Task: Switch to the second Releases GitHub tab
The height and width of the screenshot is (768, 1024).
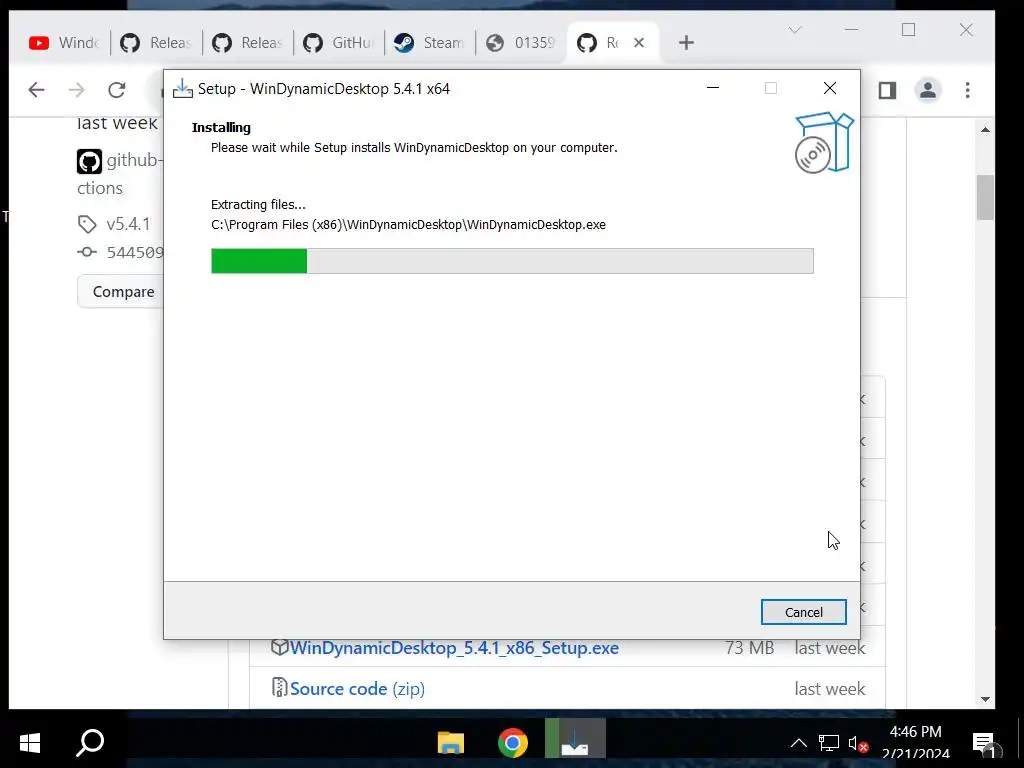Action: tap(247, 43)
